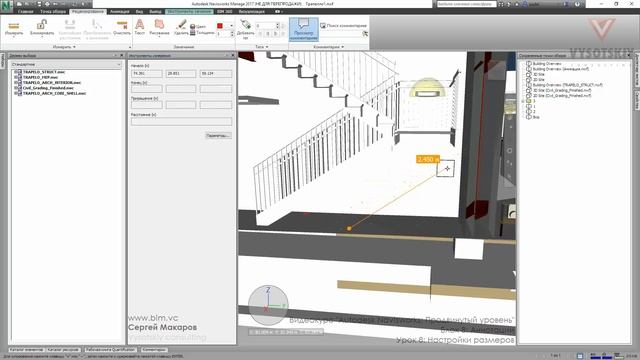Select TRAPELO_ARCH_CORE_SHELL.nwc in the selection tree
This screenshot has width=640, height=360.
[x=54, y=93]
